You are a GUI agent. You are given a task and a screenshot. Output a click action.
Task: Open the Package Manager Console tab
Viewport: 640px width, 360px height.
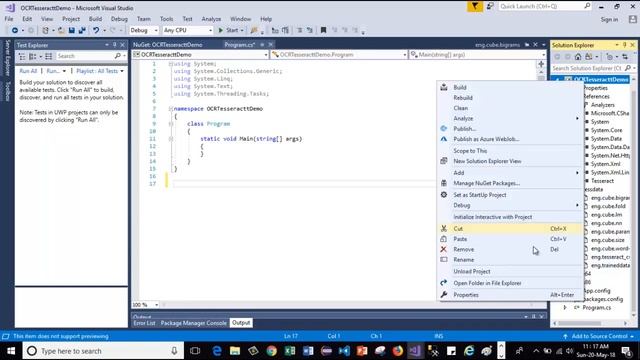[x=193, y=323]
